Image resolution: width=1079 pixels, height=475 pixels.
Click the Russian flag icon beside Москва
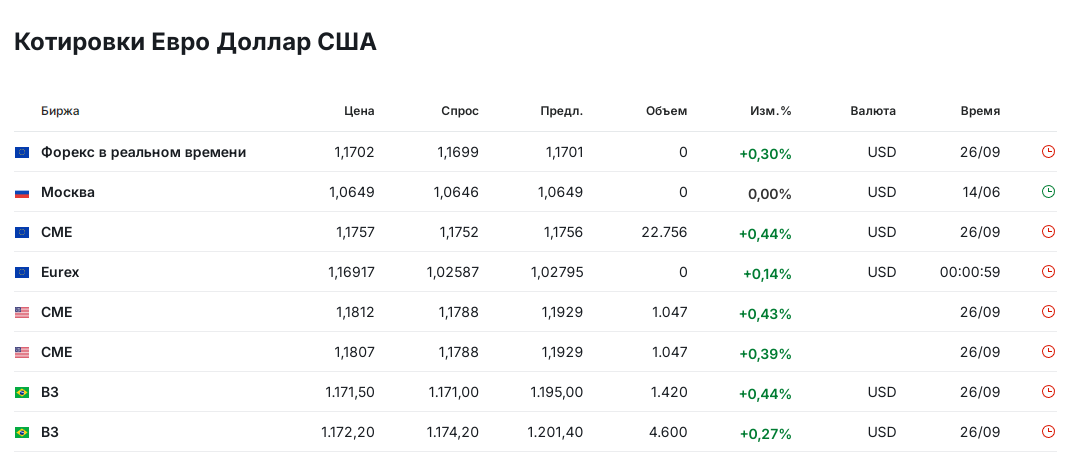point(22,192)
